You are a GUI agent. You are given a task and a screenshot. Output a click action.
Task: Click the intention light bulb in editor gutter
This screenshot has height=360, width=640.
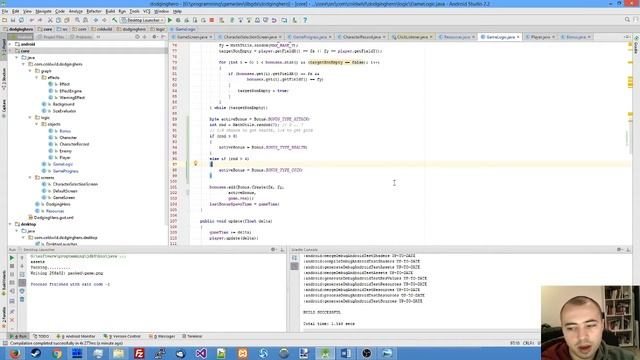coord(196,163)
